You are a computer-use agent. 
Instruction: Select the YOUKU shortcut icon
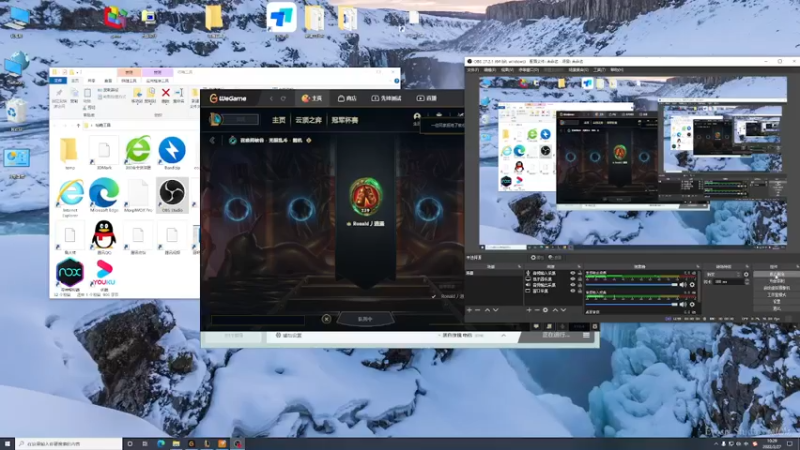(x=104, y=274)
